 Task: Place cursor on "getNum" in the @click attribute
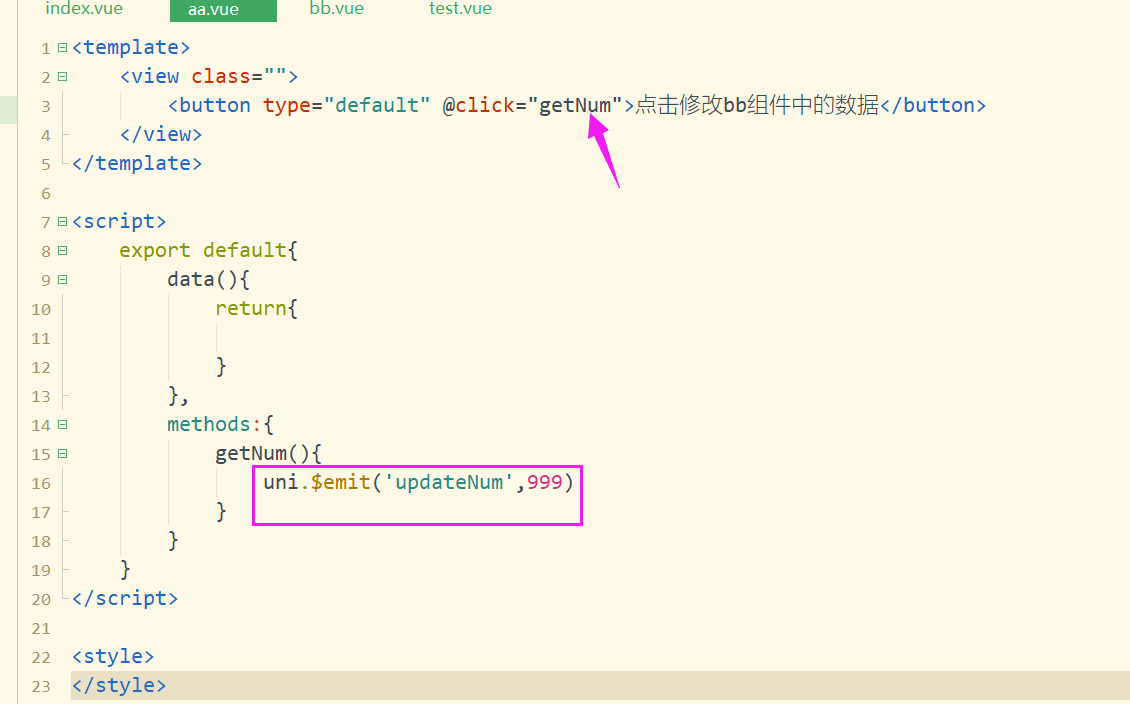(575, 105)
